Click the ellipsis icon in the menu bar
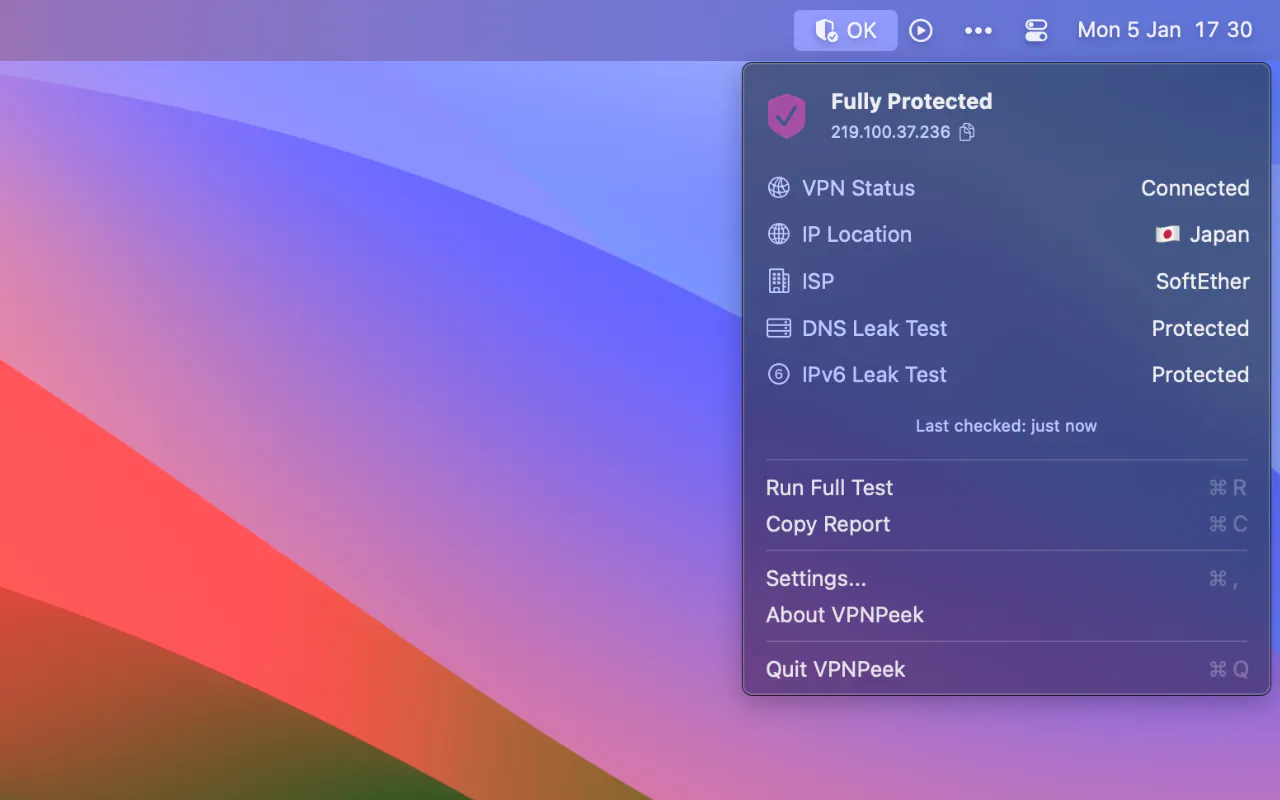The width and height of the screenshot is (1280, 800). pos(978,30)
